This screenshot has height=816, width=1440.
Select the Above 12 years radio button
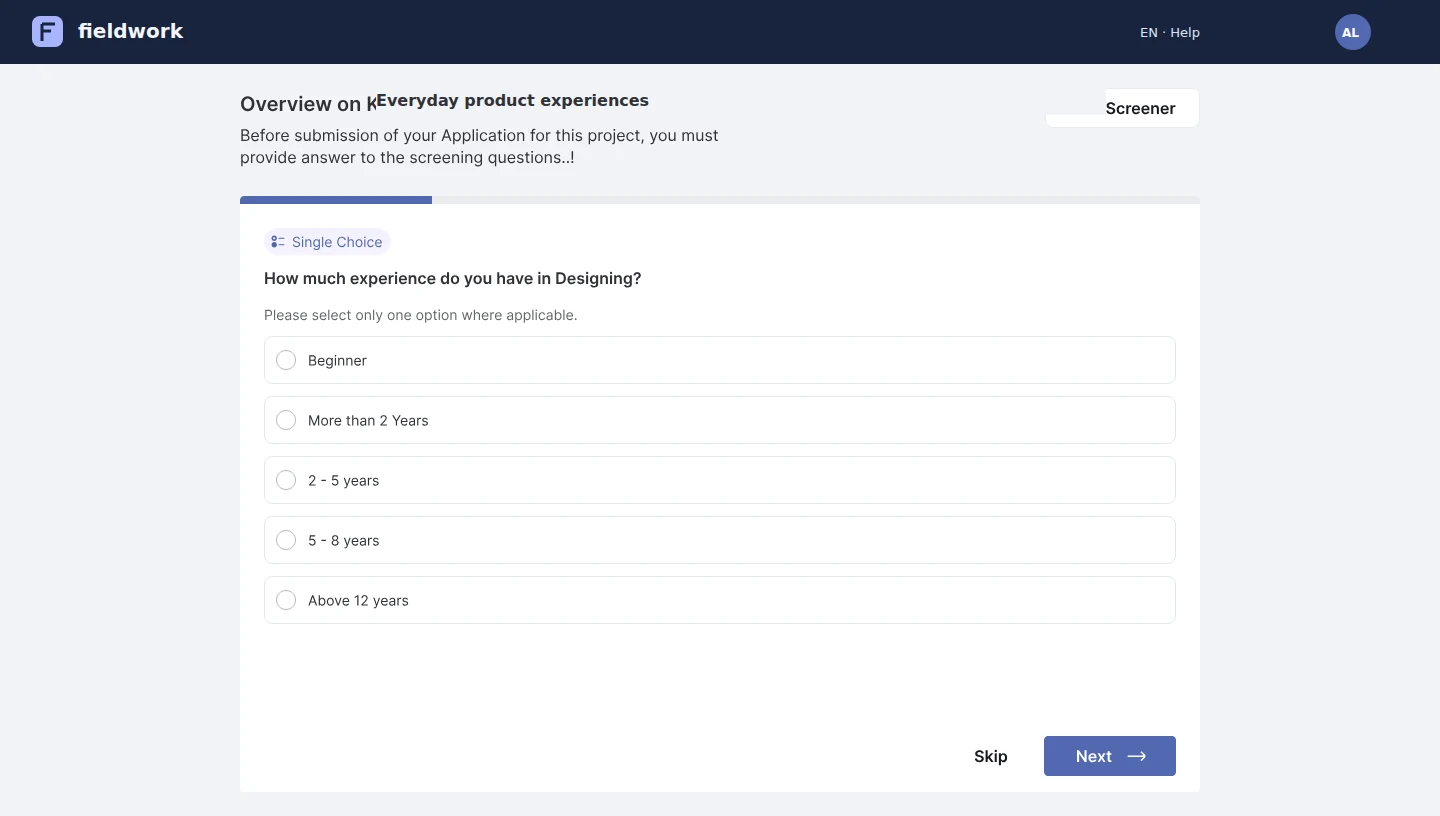pos(286,600)
